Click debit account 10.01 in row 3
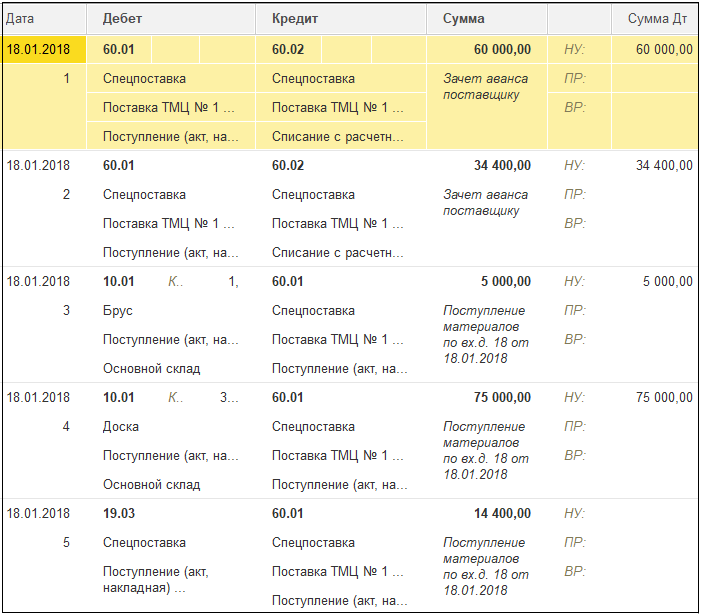The height and width of the screenshot is (614, 701). click(x=119, y=281)
